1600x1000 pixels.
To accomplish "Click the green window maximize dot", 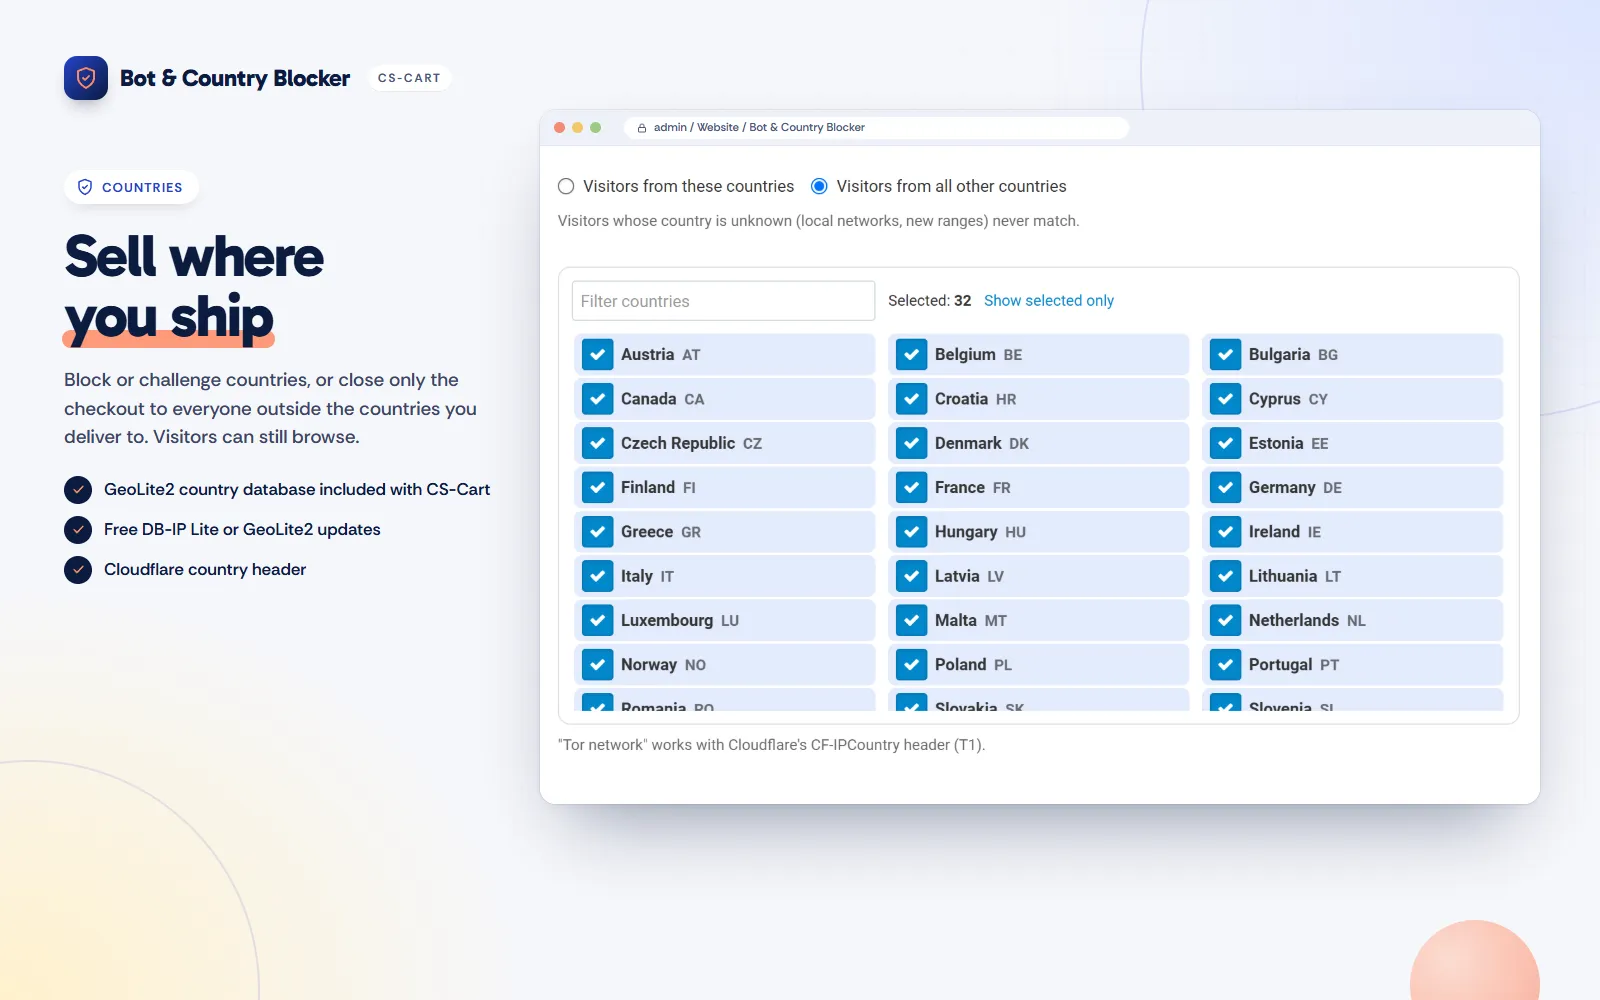I will point(596,128).
